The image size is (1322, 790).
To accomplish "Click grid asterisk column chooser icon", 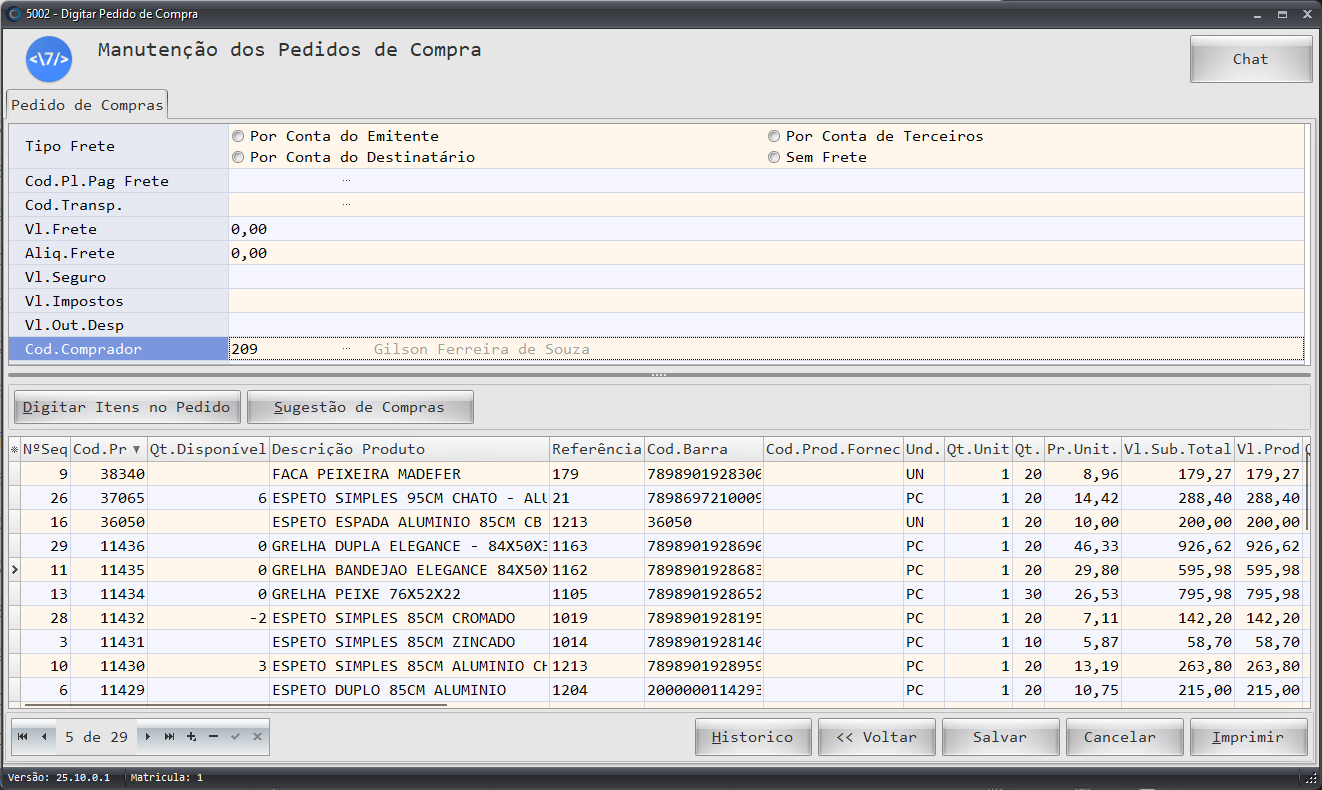I will click(x=14, y=450).
